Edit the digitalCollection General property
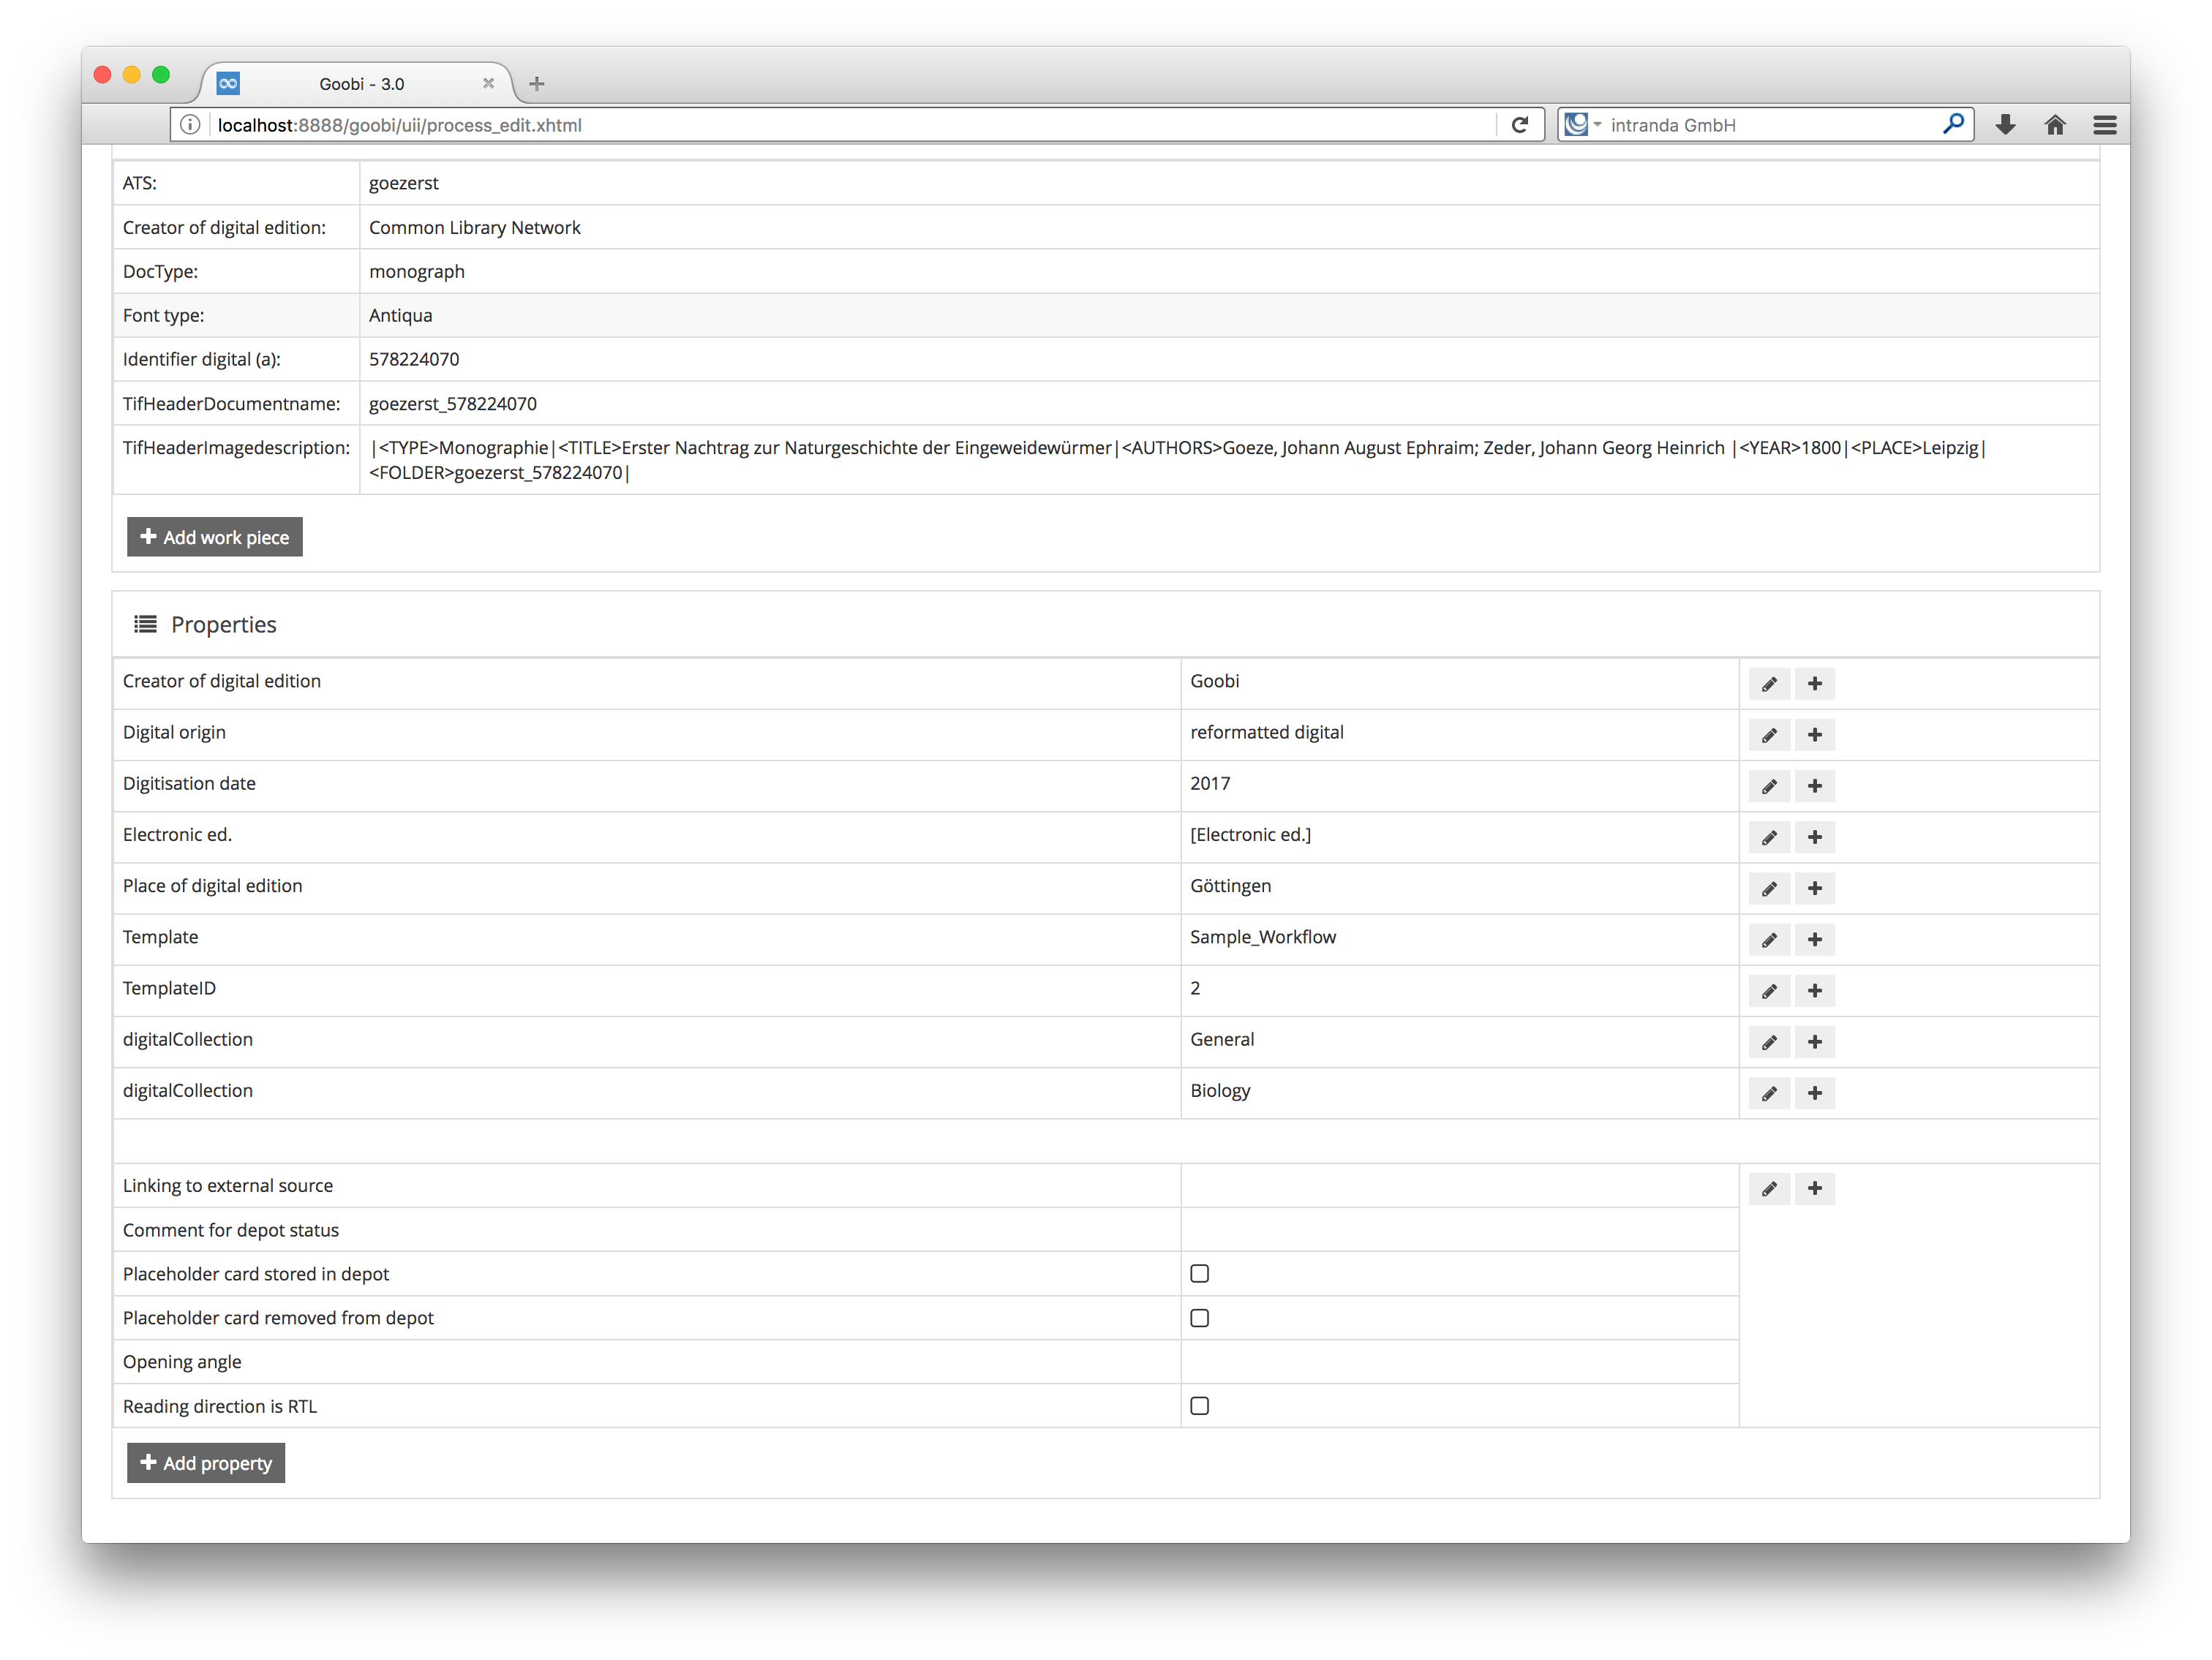2212x1660 pixels. (1769, 1042)
